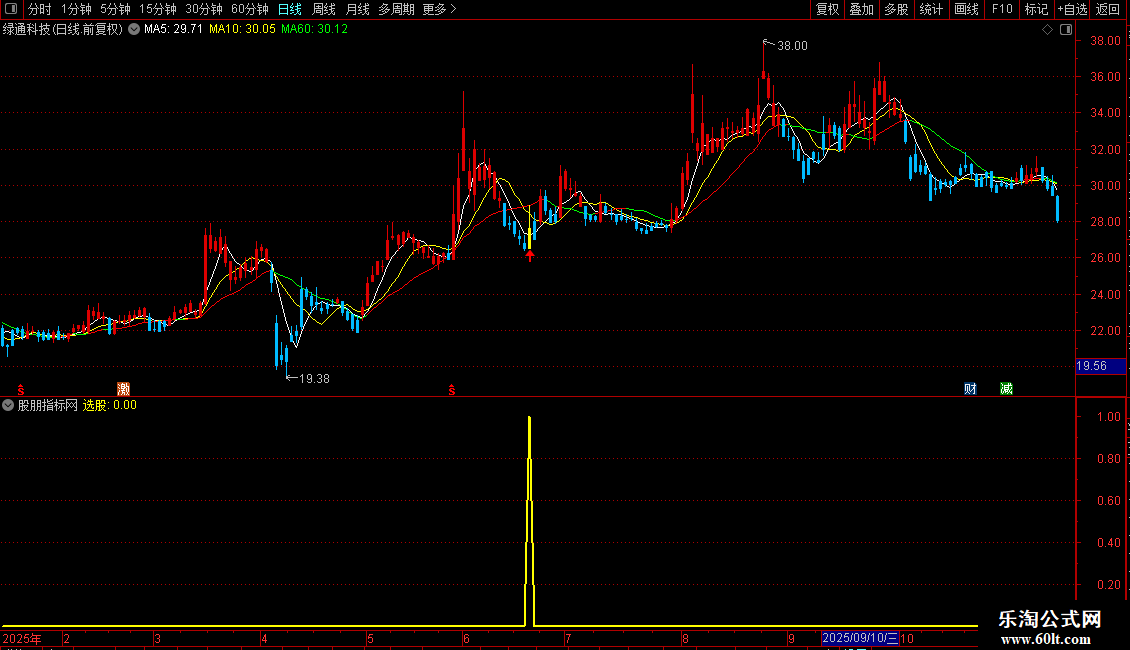Click the 19.38 low price label
This screenshot has width=1130, height=650.
[314, 379]
